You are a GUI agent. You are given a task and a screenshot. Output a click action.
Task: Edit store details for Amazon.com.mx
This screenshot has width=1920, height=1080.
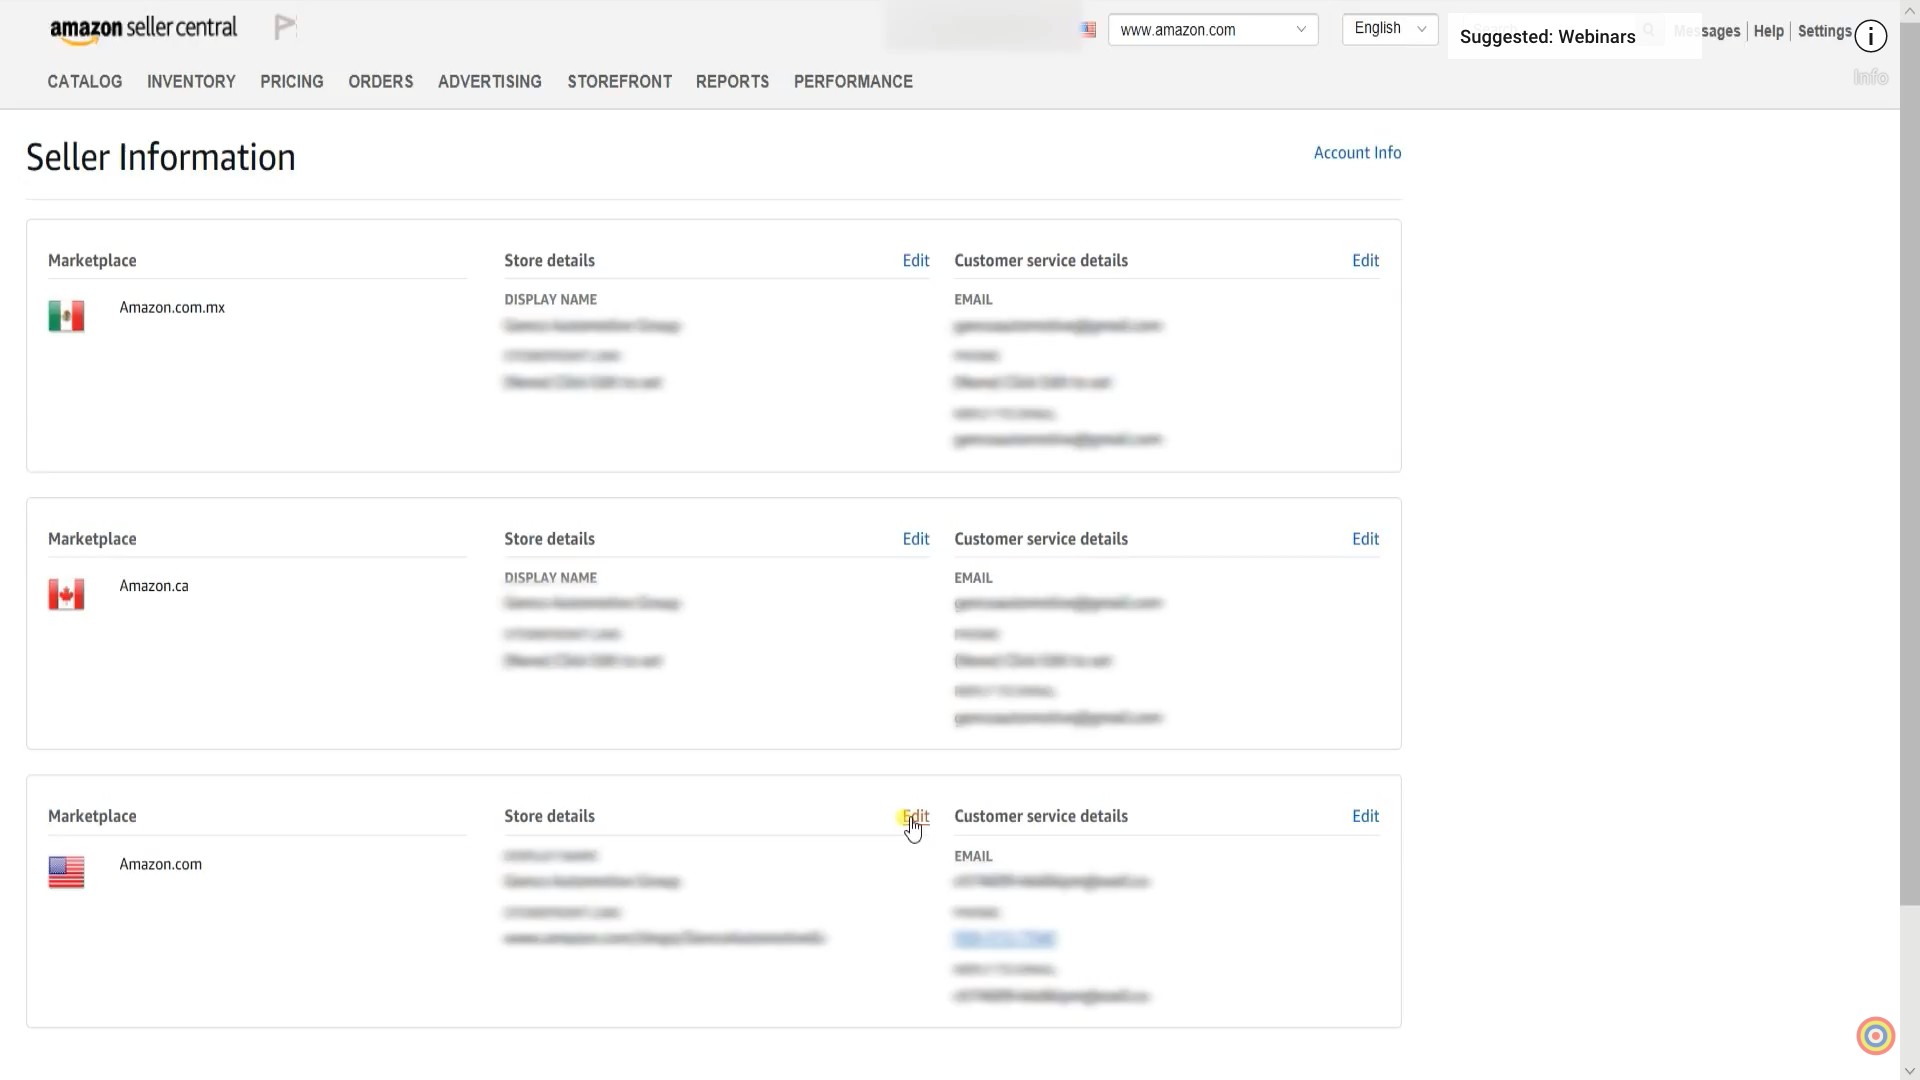click(916, 261)
